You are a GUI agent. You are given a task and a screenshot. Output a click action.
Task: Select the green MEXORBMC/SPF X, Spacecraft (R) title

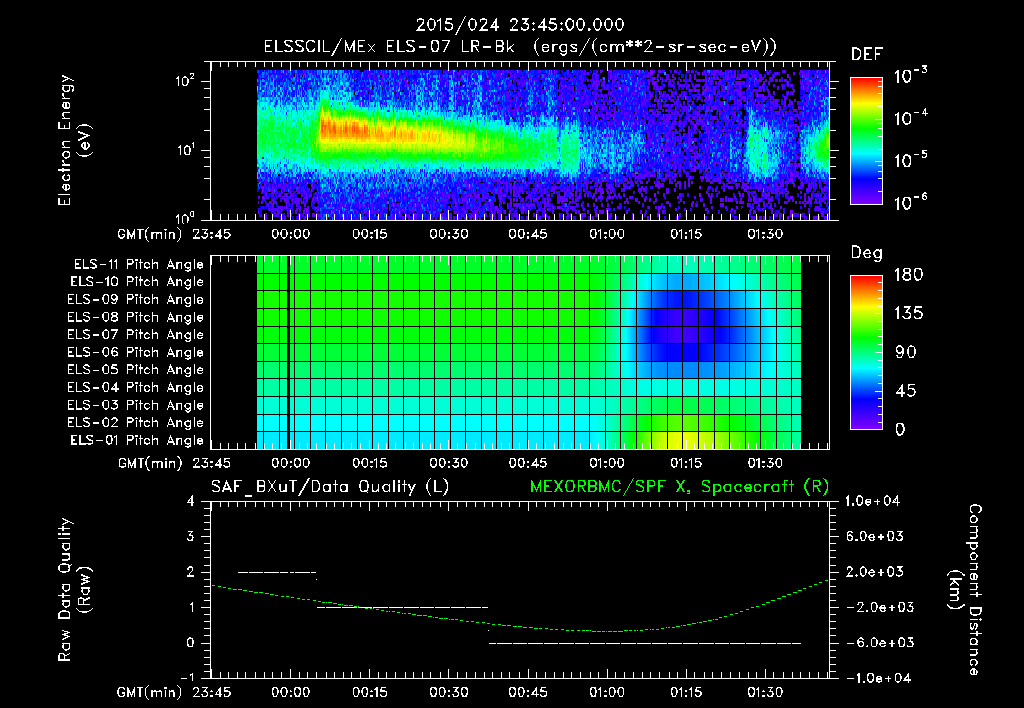point(679,487)
